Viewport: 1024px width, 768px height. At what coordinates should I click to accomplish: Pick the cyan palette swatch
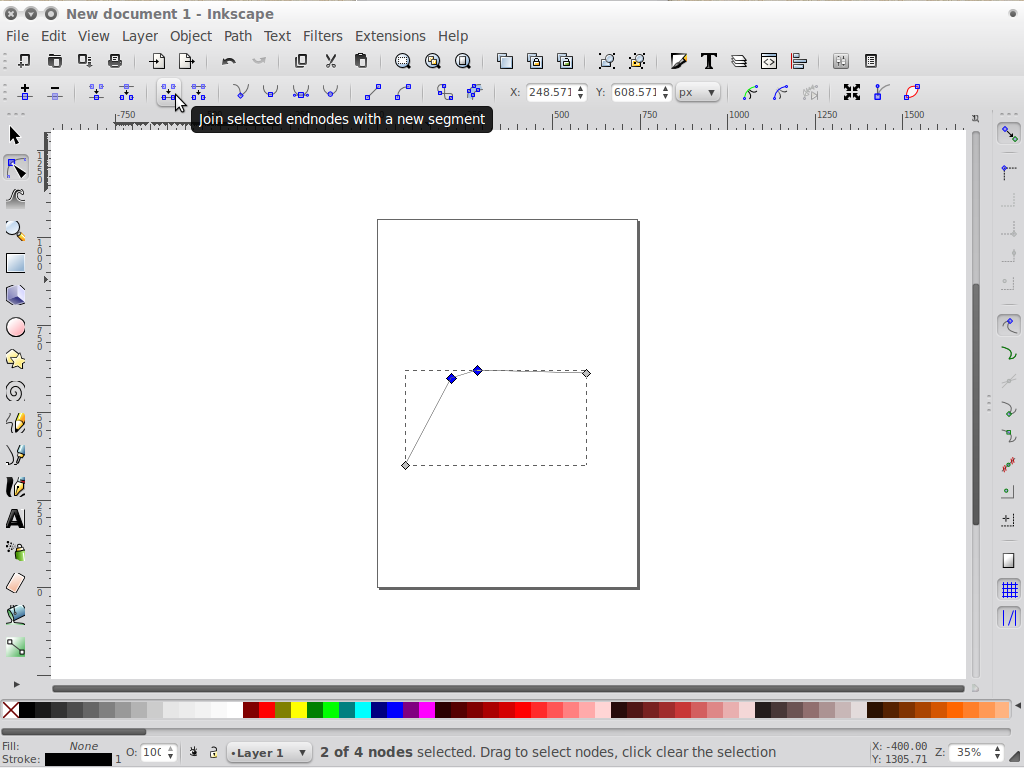[363, 710]
